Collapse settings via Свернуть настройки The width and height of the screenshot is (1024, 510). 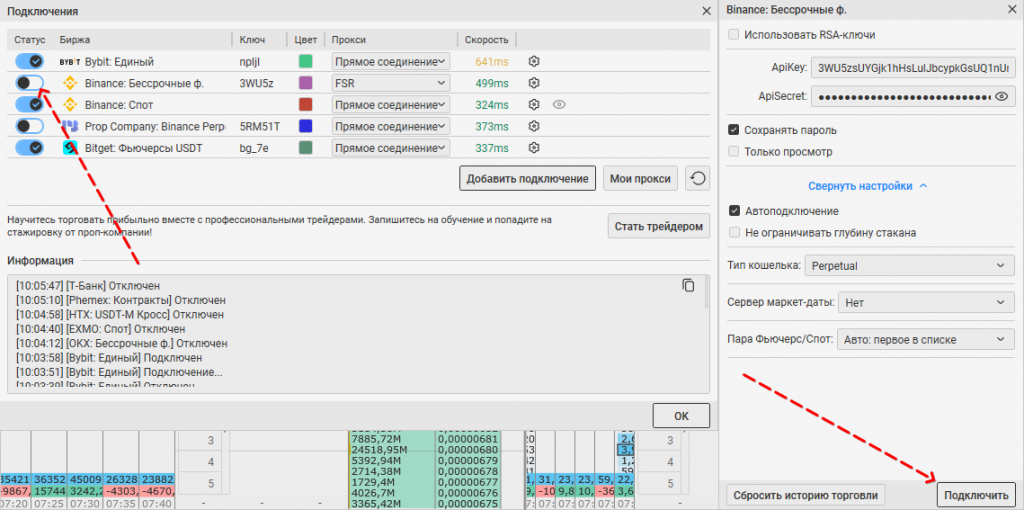tap(867, 186)
